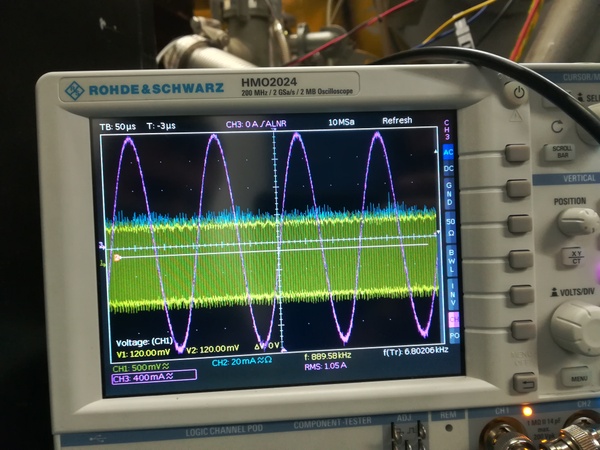Click the USB port symbol on front panel
This screenshot has width=600, height=450.
96,439
